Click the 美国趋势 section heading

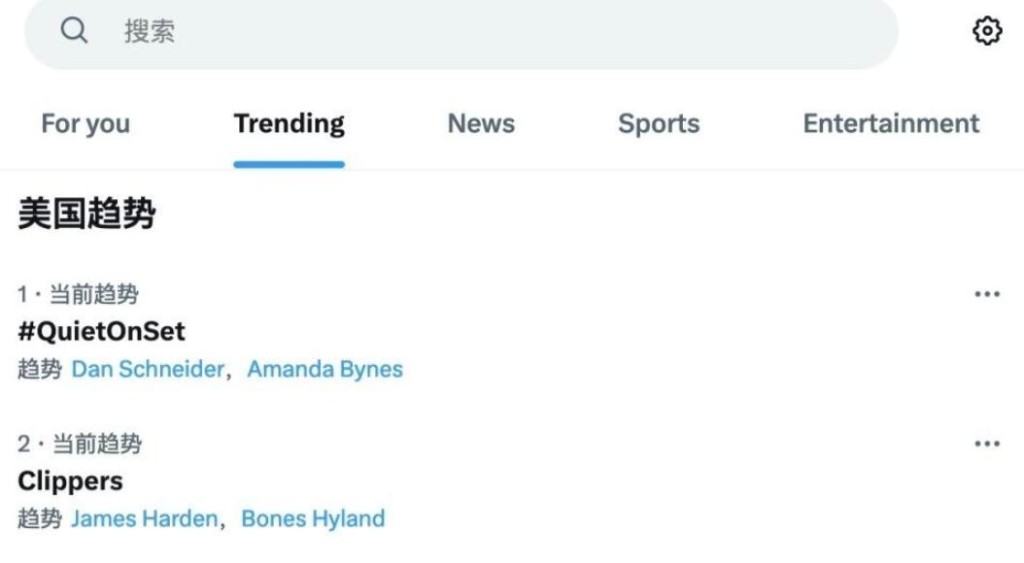pos(87,213)
